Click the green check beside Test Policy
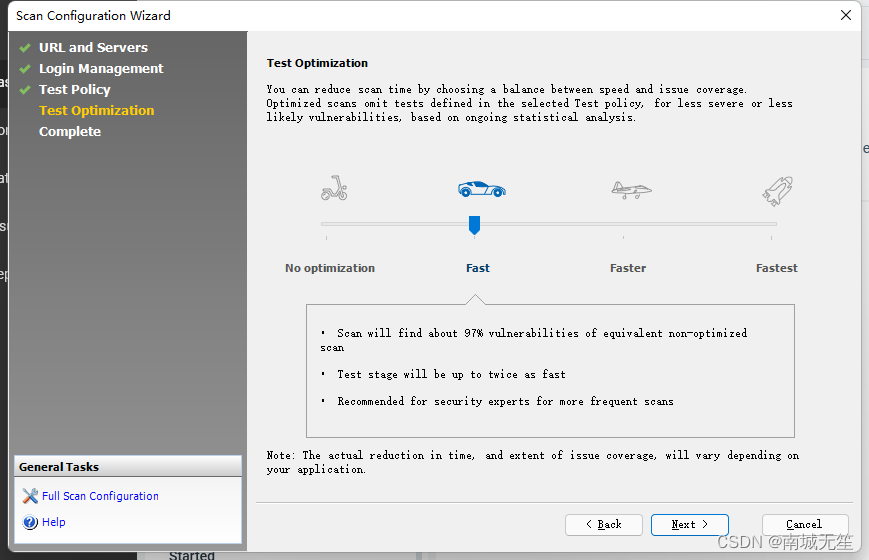This screenshot has height=560, width=869. 25,90
